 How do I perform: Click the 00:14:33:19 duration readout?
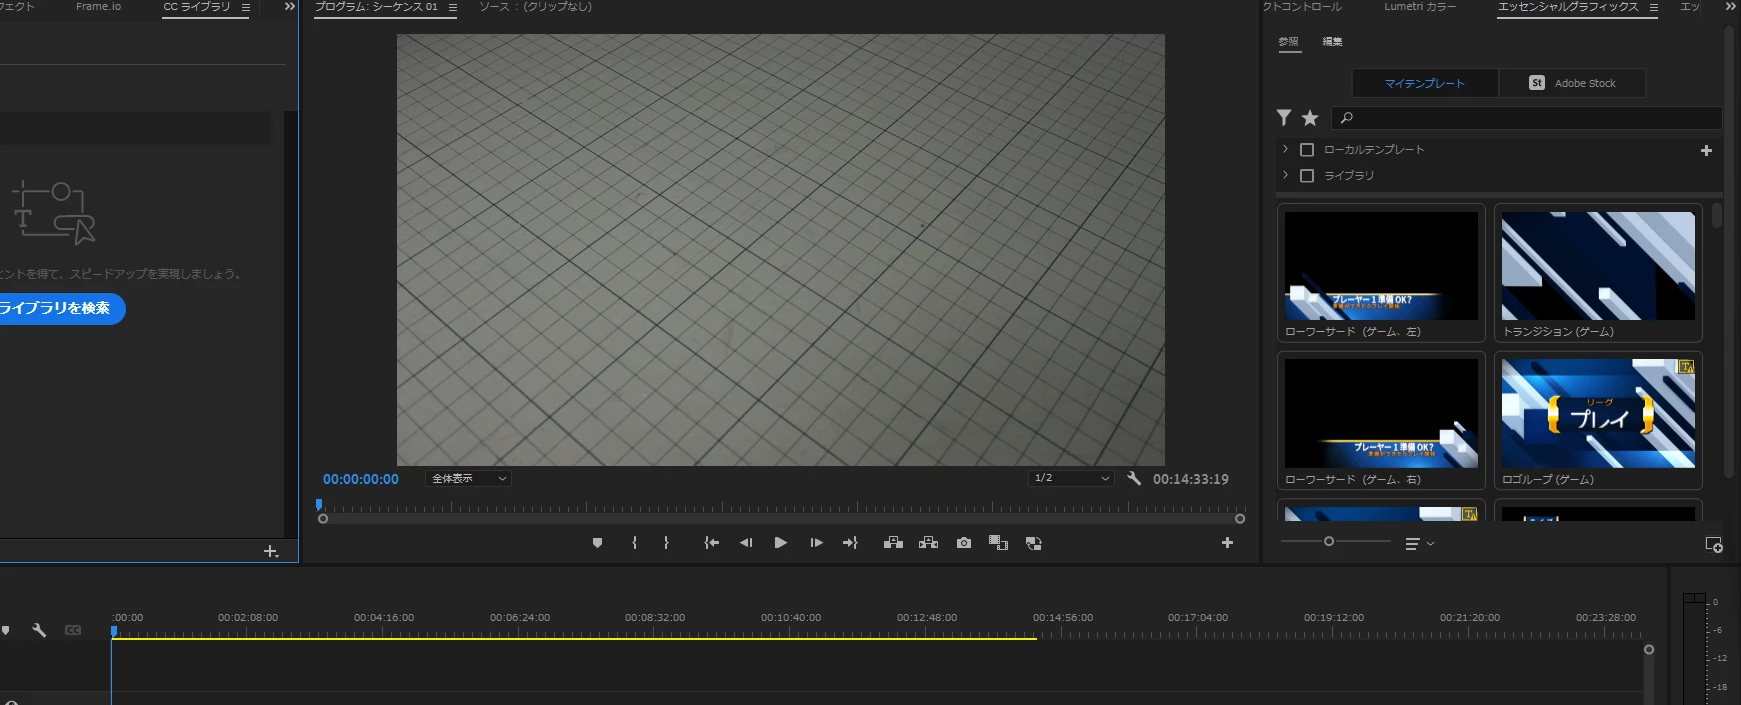pyautogui.click(x=1191, y=479)
